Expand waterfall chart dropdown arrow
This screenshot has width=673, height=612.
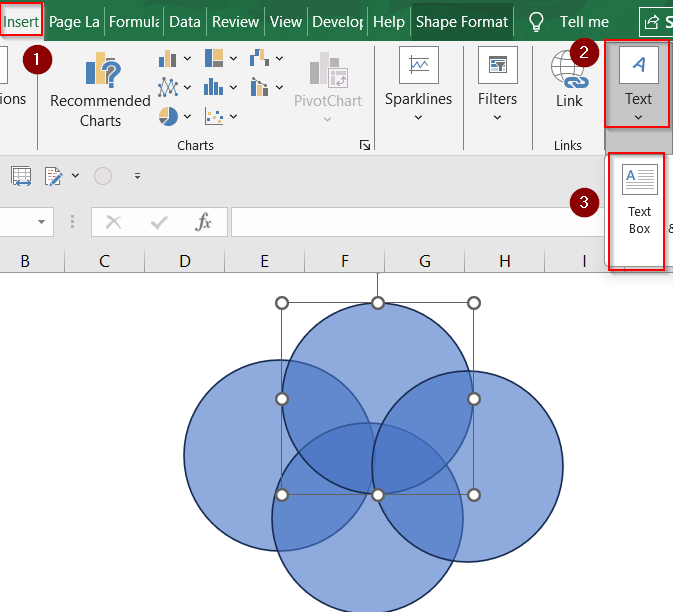click(x=279, y=58)
